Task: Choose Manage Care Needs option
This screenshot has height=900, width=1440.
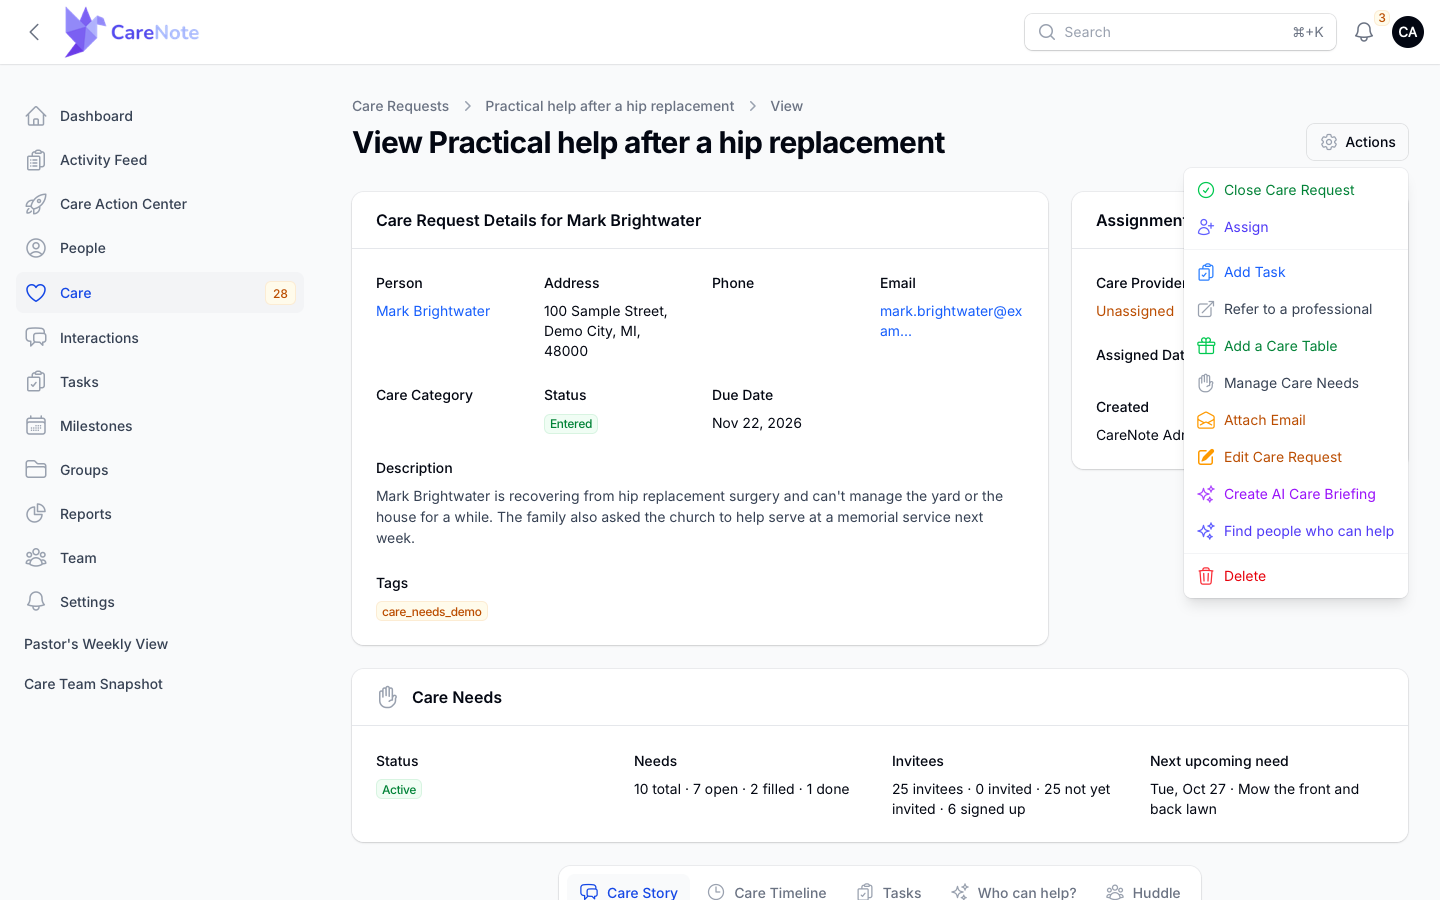Action: 1296,383
